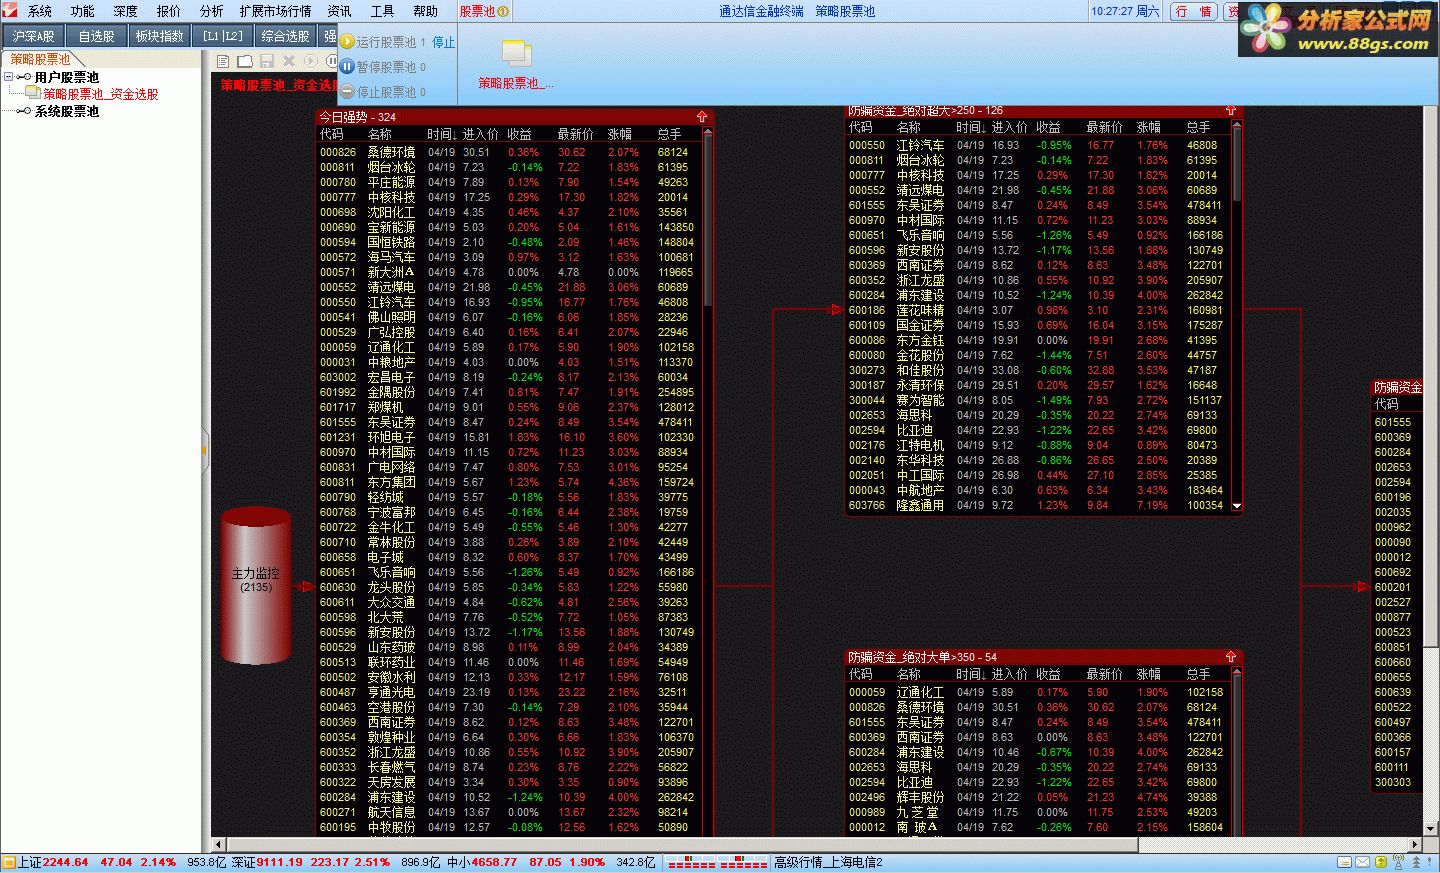Screen dimensions: 1440x873
Task: Open the 功能 menu
Action: click(x=83, y=11)
